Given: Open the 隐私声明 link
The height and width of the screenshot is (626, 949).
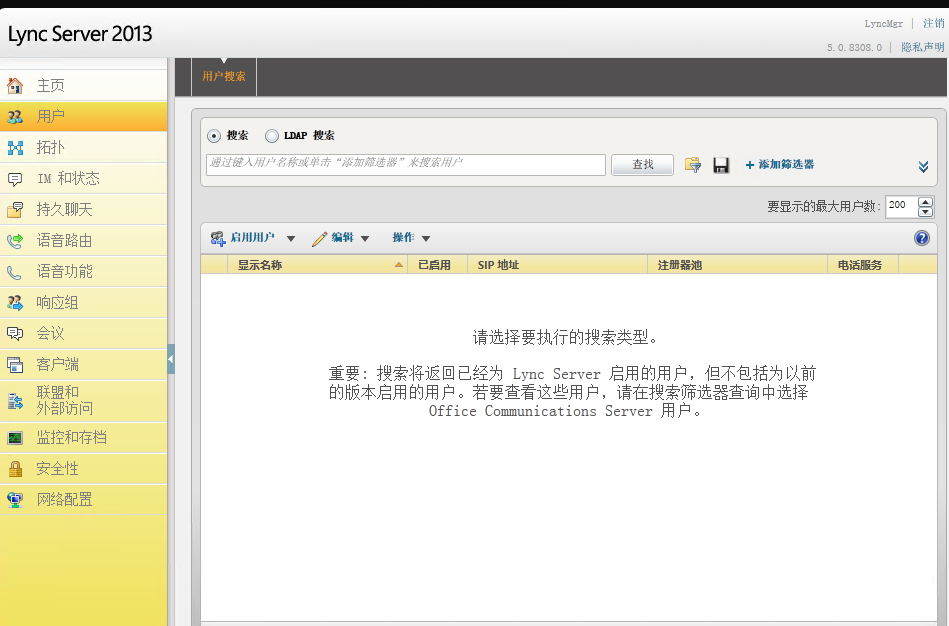Looking at the screenshot, I should 922,47.
